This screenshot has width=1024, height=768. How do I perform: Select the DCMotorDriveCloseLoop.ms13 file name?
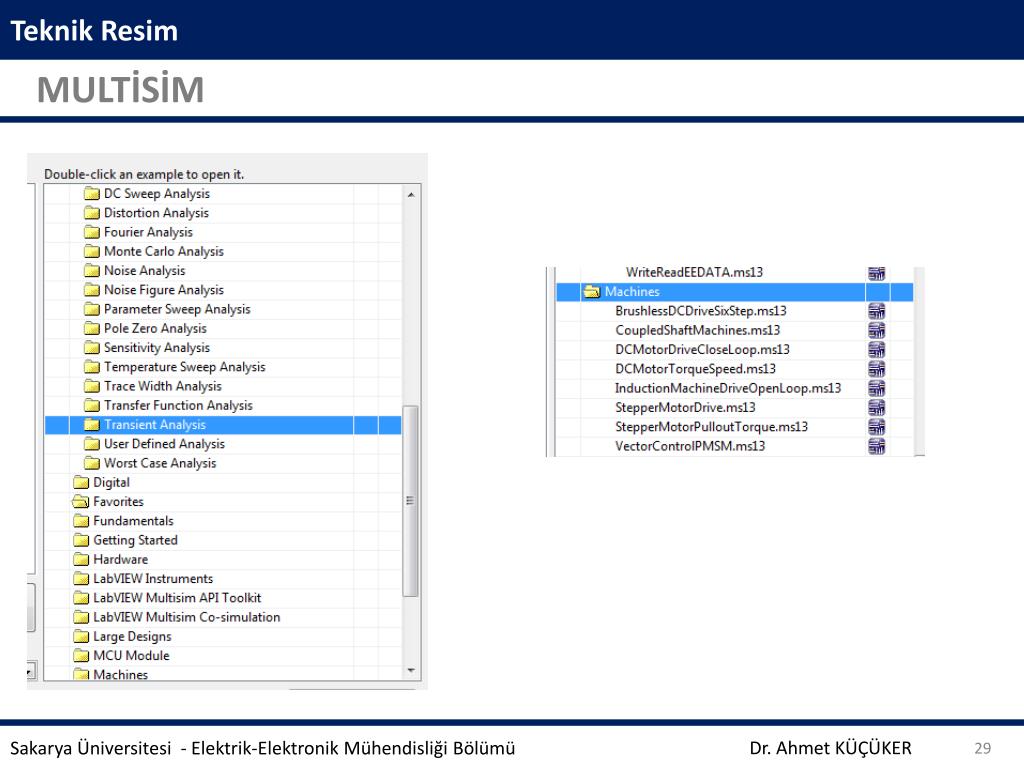(702, 349)
